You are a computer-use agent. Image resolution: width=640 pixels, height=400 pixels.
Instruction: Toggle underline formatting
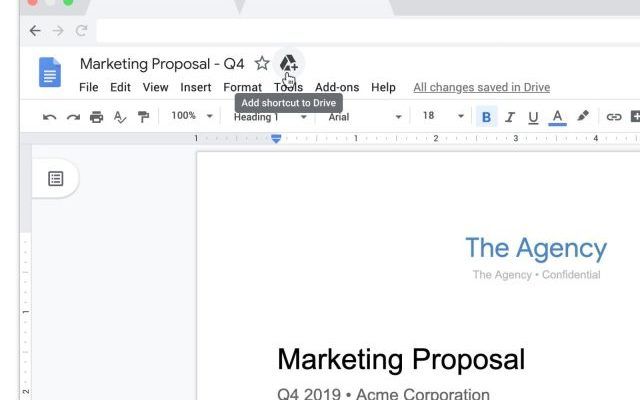coord(533,117)
